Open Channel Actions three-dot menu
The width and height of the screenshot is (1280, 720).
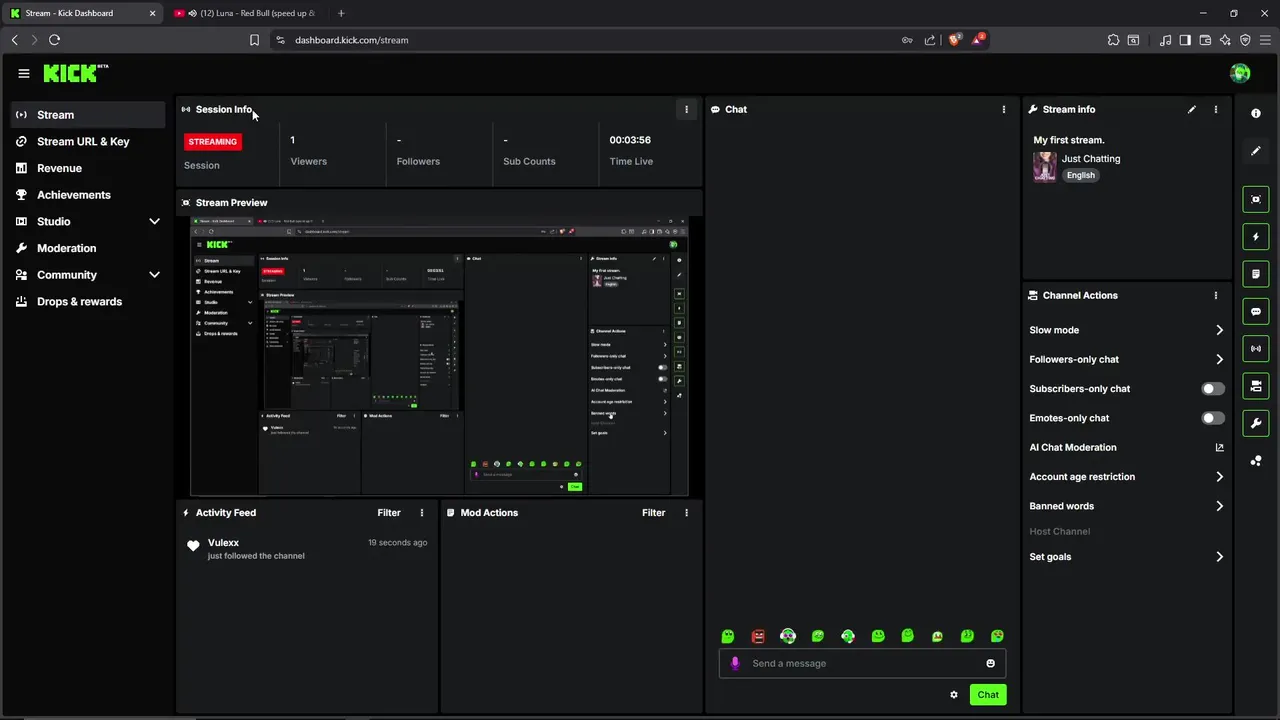[x=1216, y=296]
